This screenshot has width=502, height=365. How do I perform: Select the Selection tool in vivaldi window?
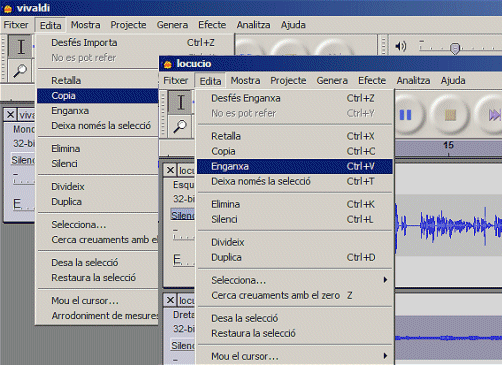21,46
